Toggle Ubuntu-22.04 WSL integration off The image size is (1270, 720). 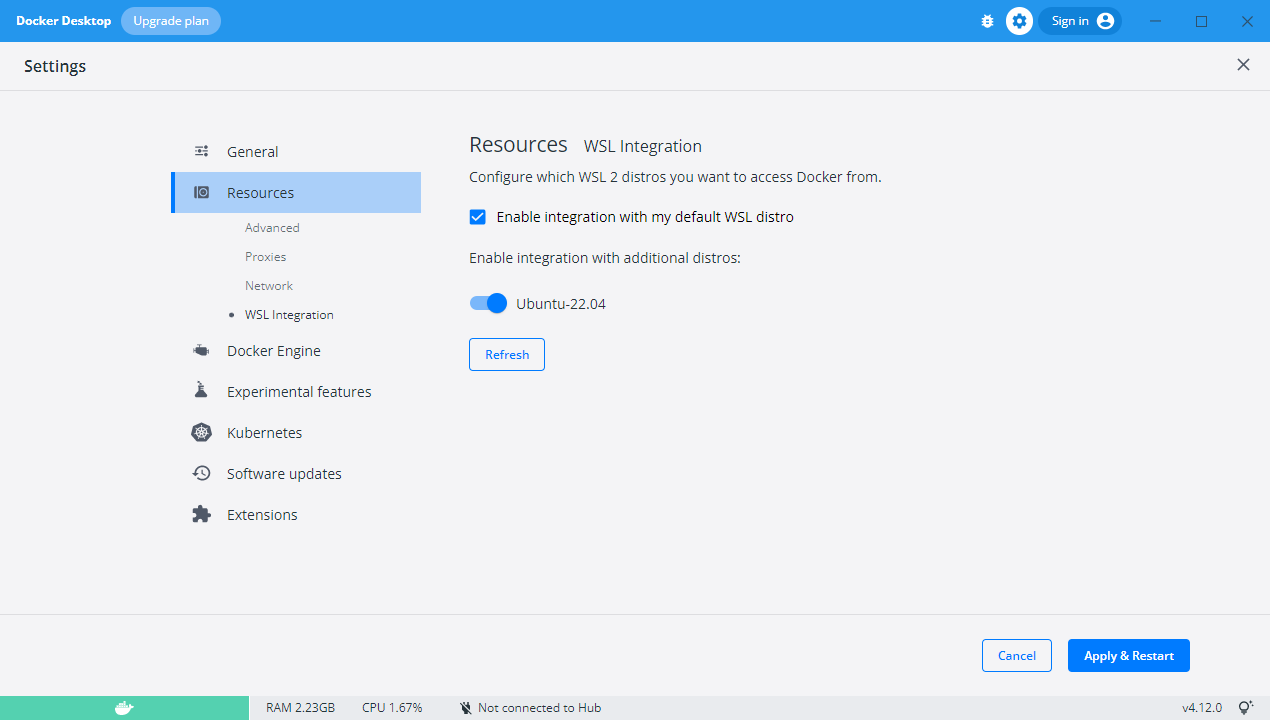488,303
